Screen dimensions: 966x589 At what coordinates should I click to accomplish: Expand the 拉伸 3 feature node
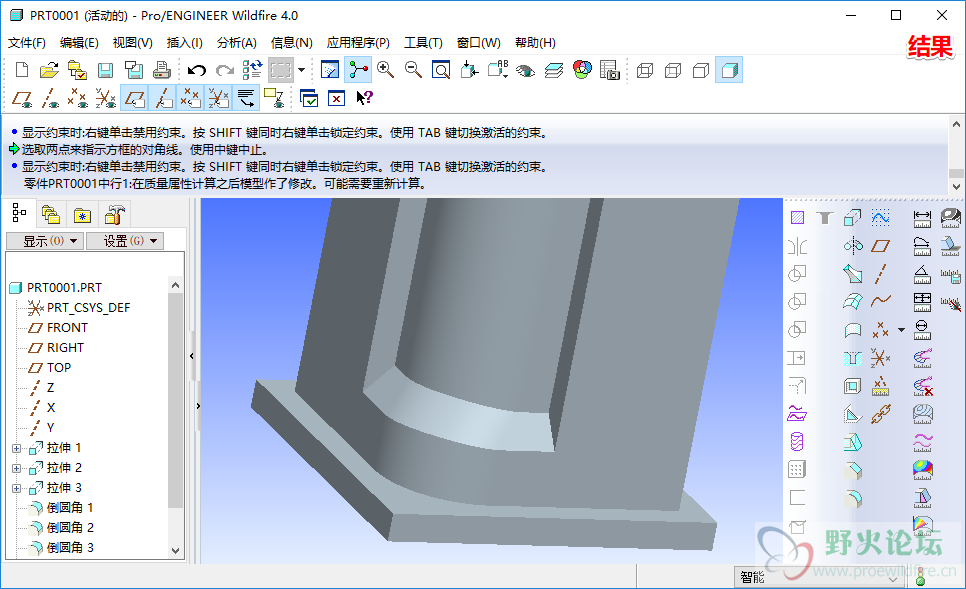point(17,489)
